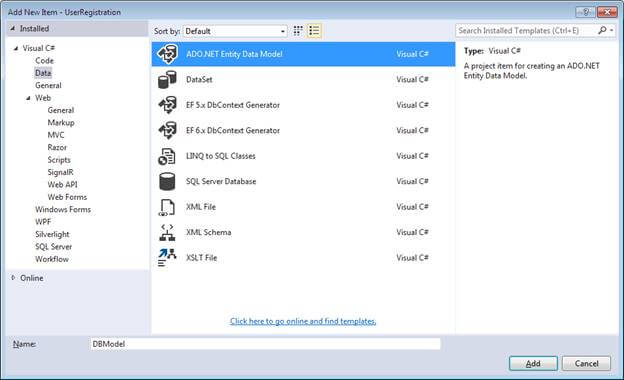Click the SQL Server Database cylinder icon
Viewport: 624px width, 380px height.
click(x=167, y=181)
